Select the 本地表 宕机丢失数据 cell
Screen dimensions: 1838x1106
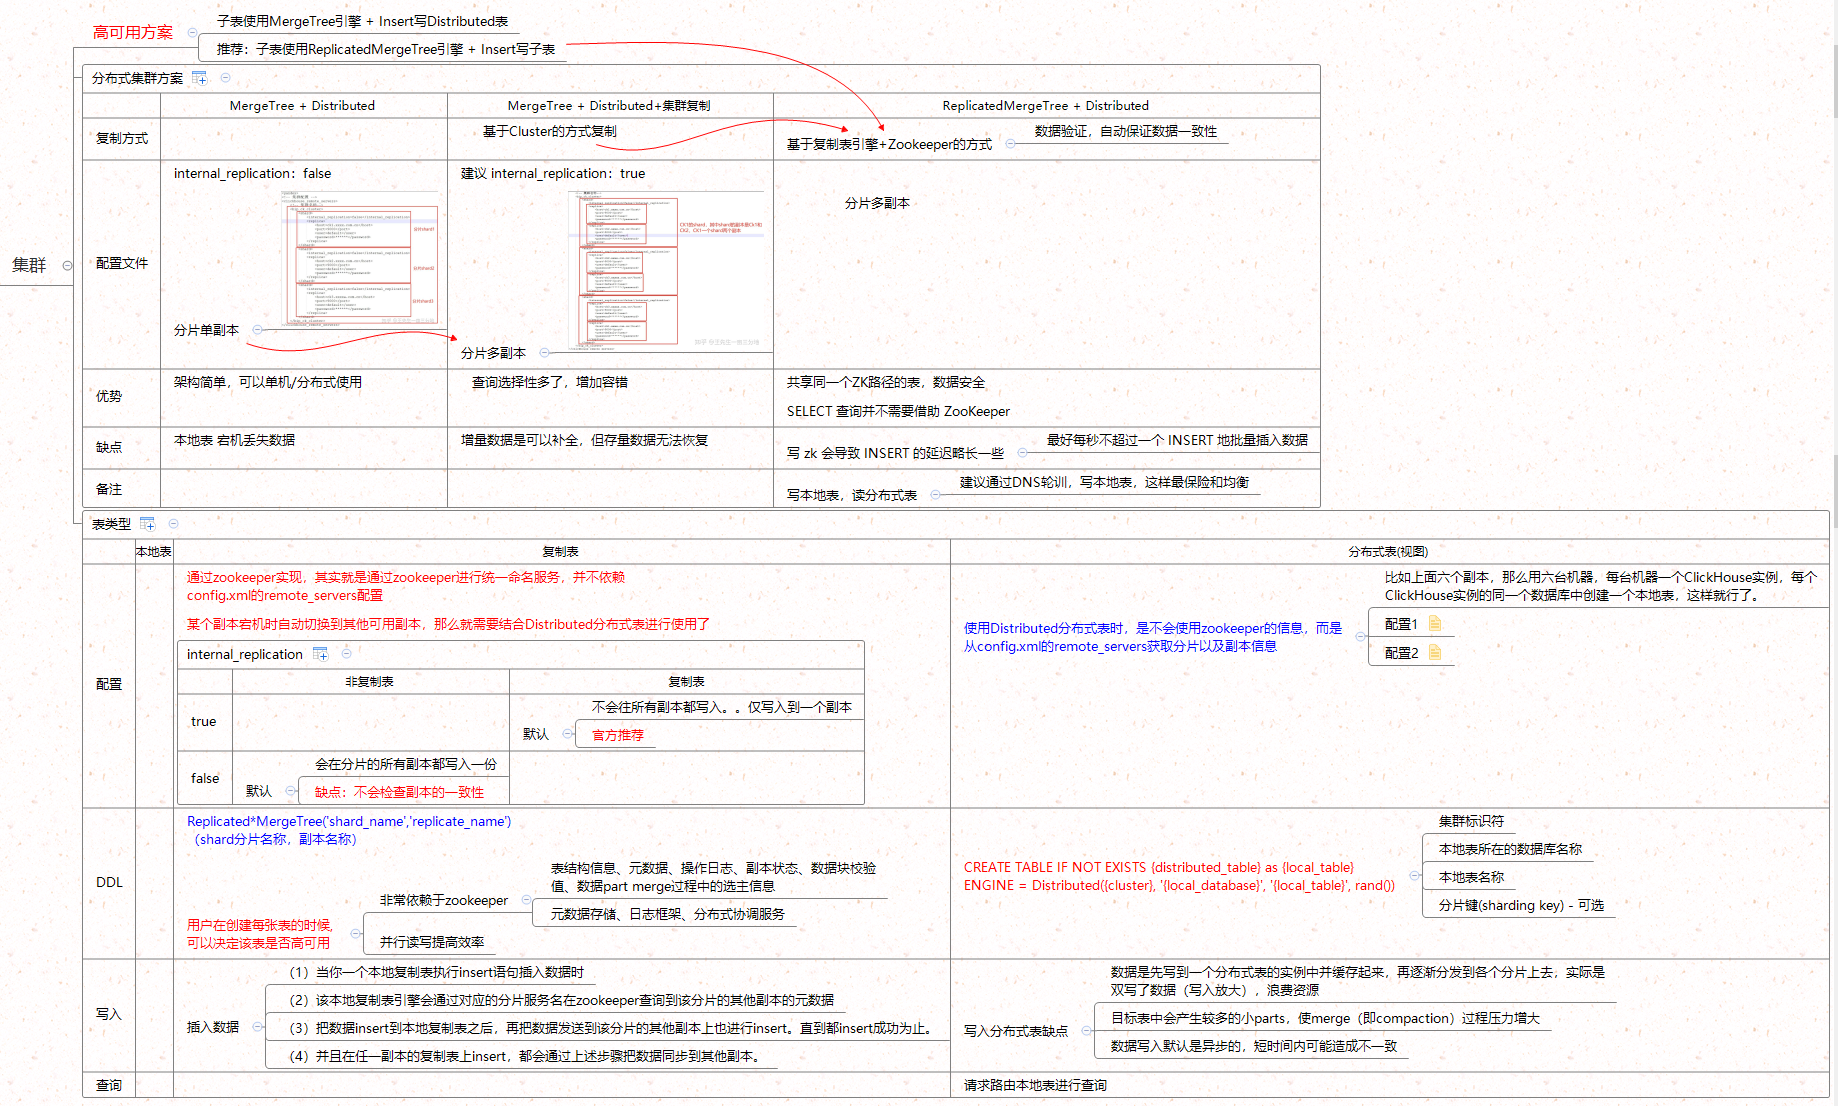(x=234, y=441)
